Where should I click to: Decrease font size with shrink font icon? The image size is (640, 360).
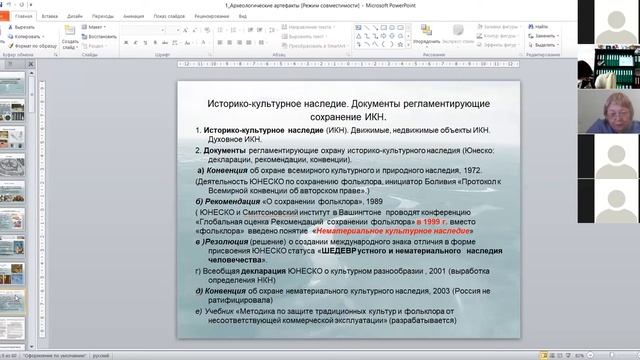click(x=195, y=30)
